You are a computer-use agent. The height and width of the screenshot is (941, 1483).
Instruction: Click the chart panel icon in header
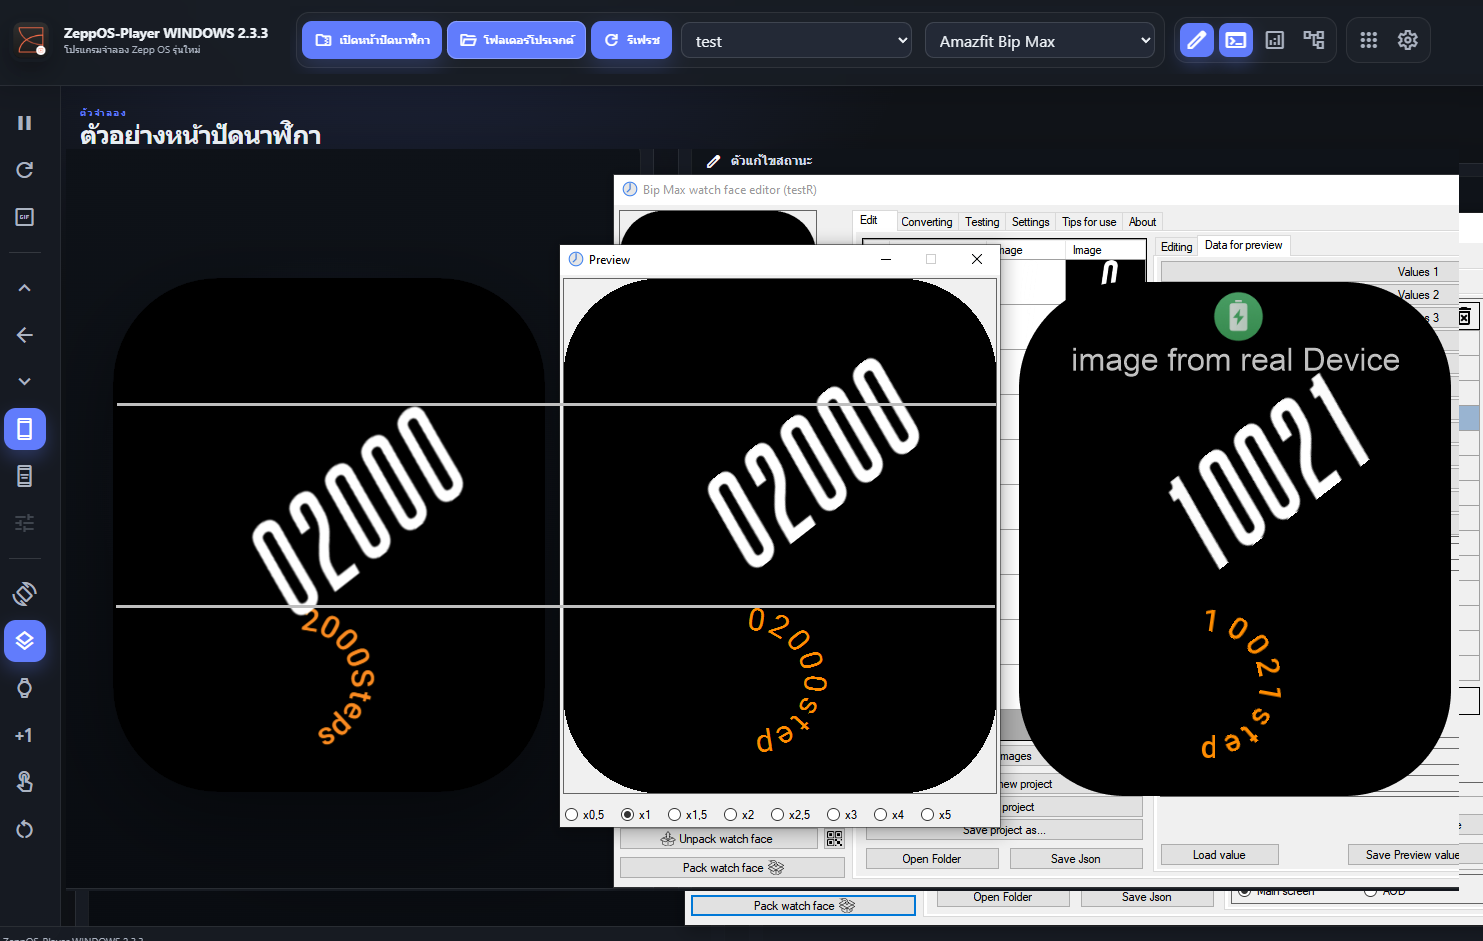[1275, 41]
